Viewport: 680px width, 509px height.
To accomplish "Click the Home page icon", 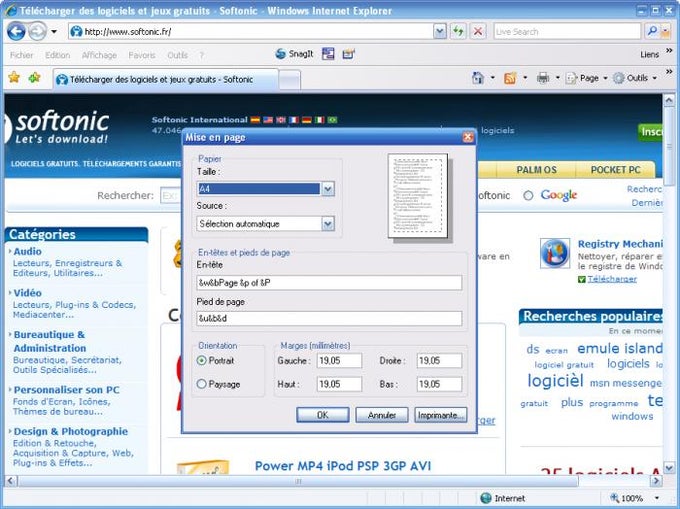I will [x=477, y=78].
